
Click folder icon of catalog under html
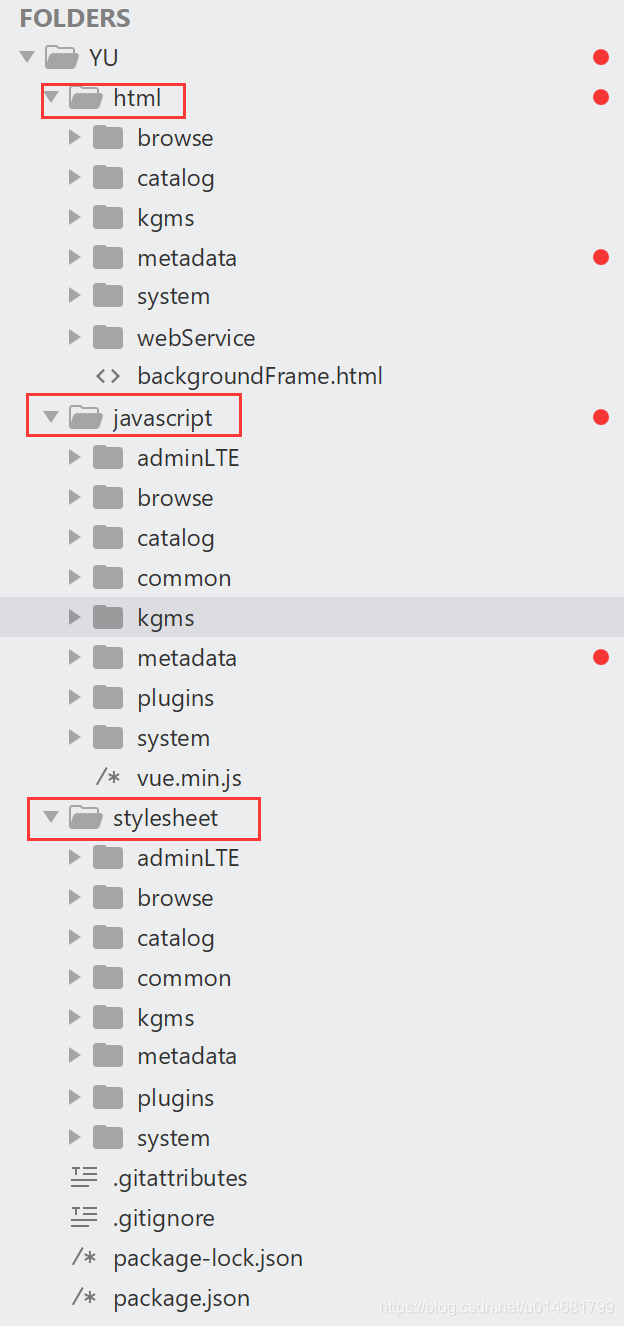[x=108, y=177]
